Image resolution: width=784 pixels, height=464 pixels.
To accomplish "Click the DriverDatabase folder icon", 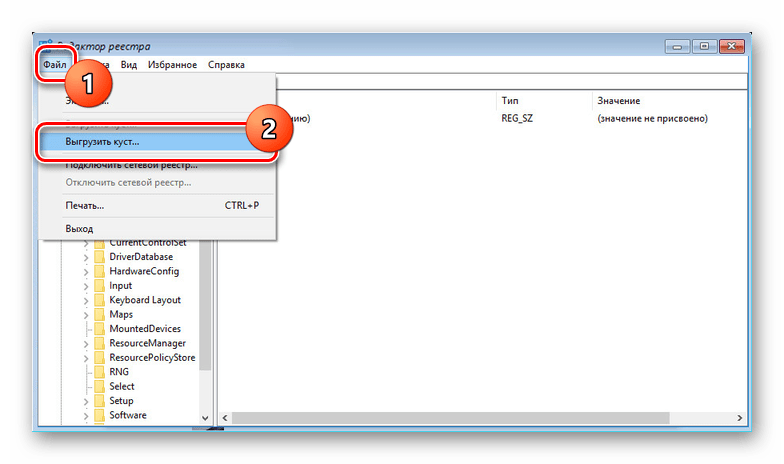I will (x=100, y=257).
